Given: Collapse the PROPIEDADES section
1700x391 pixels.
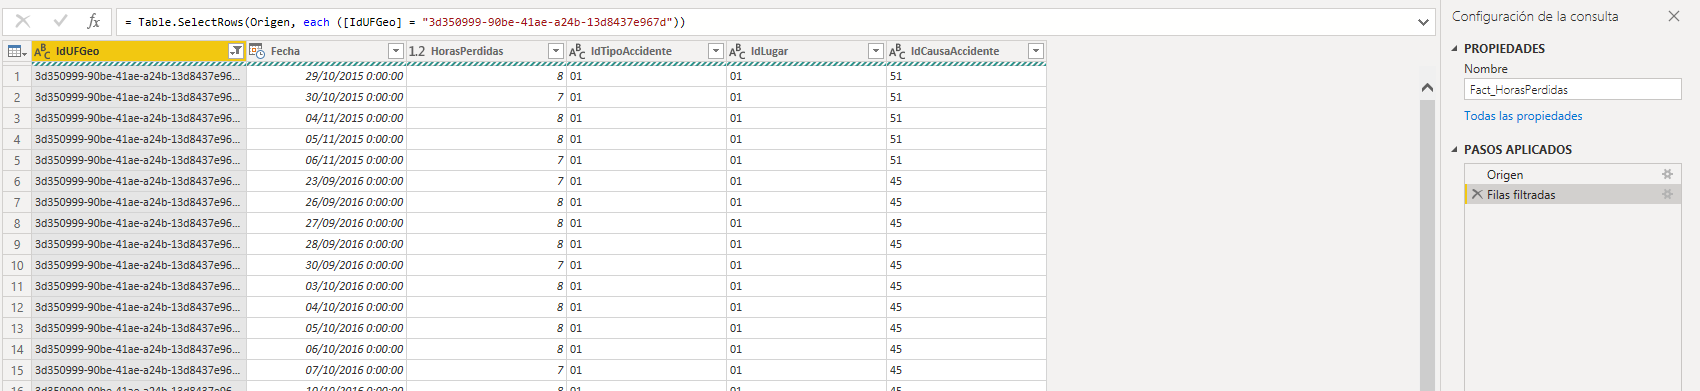Looking at the screenshot, I should (1455, 48).
